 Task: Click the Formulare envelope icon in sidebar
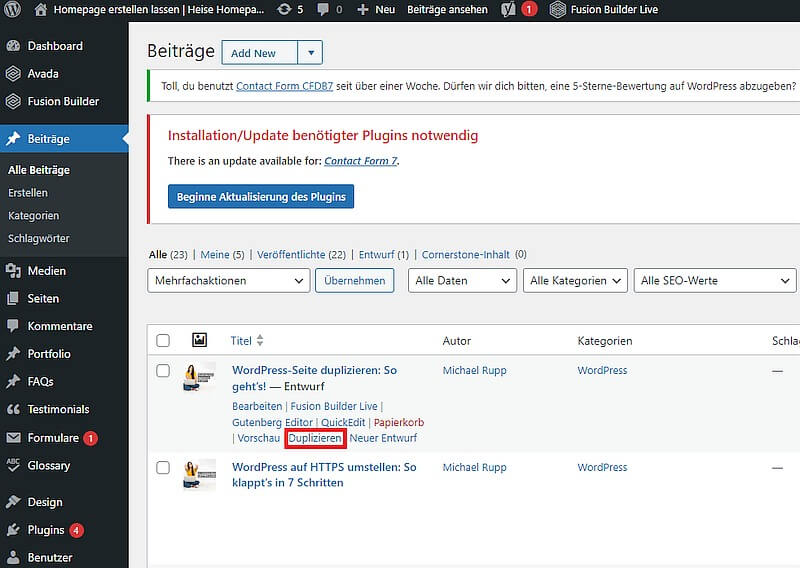pyautogui.click(x=13, y=437)
